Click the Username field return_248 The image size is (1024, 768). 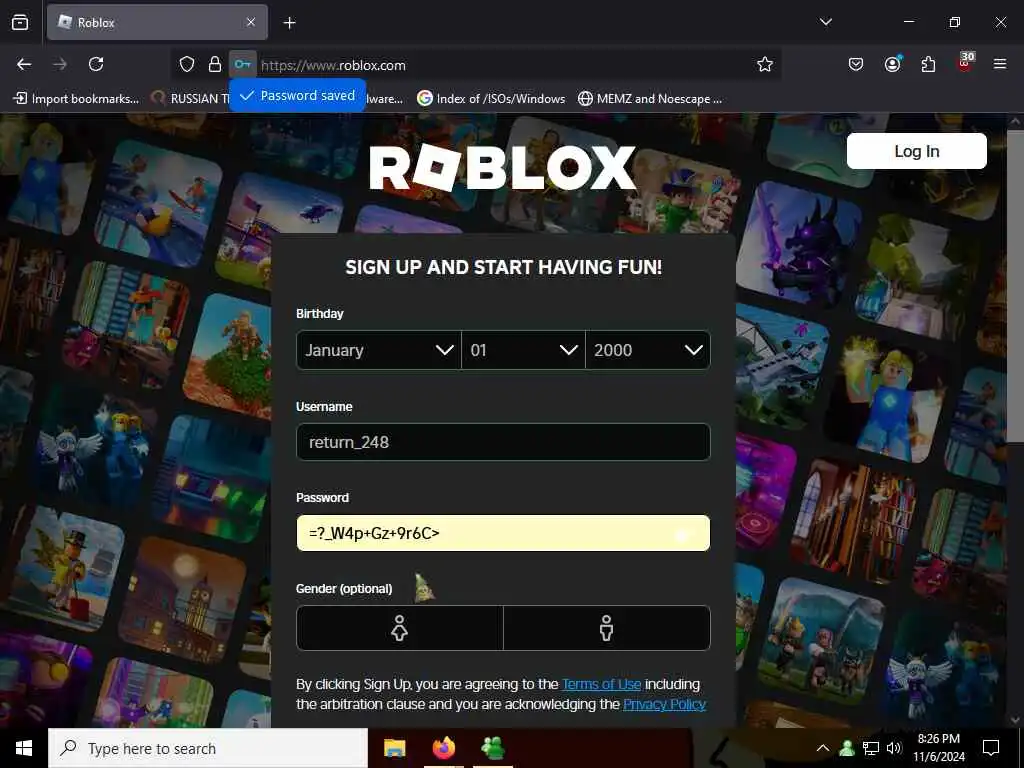[503, 442]
